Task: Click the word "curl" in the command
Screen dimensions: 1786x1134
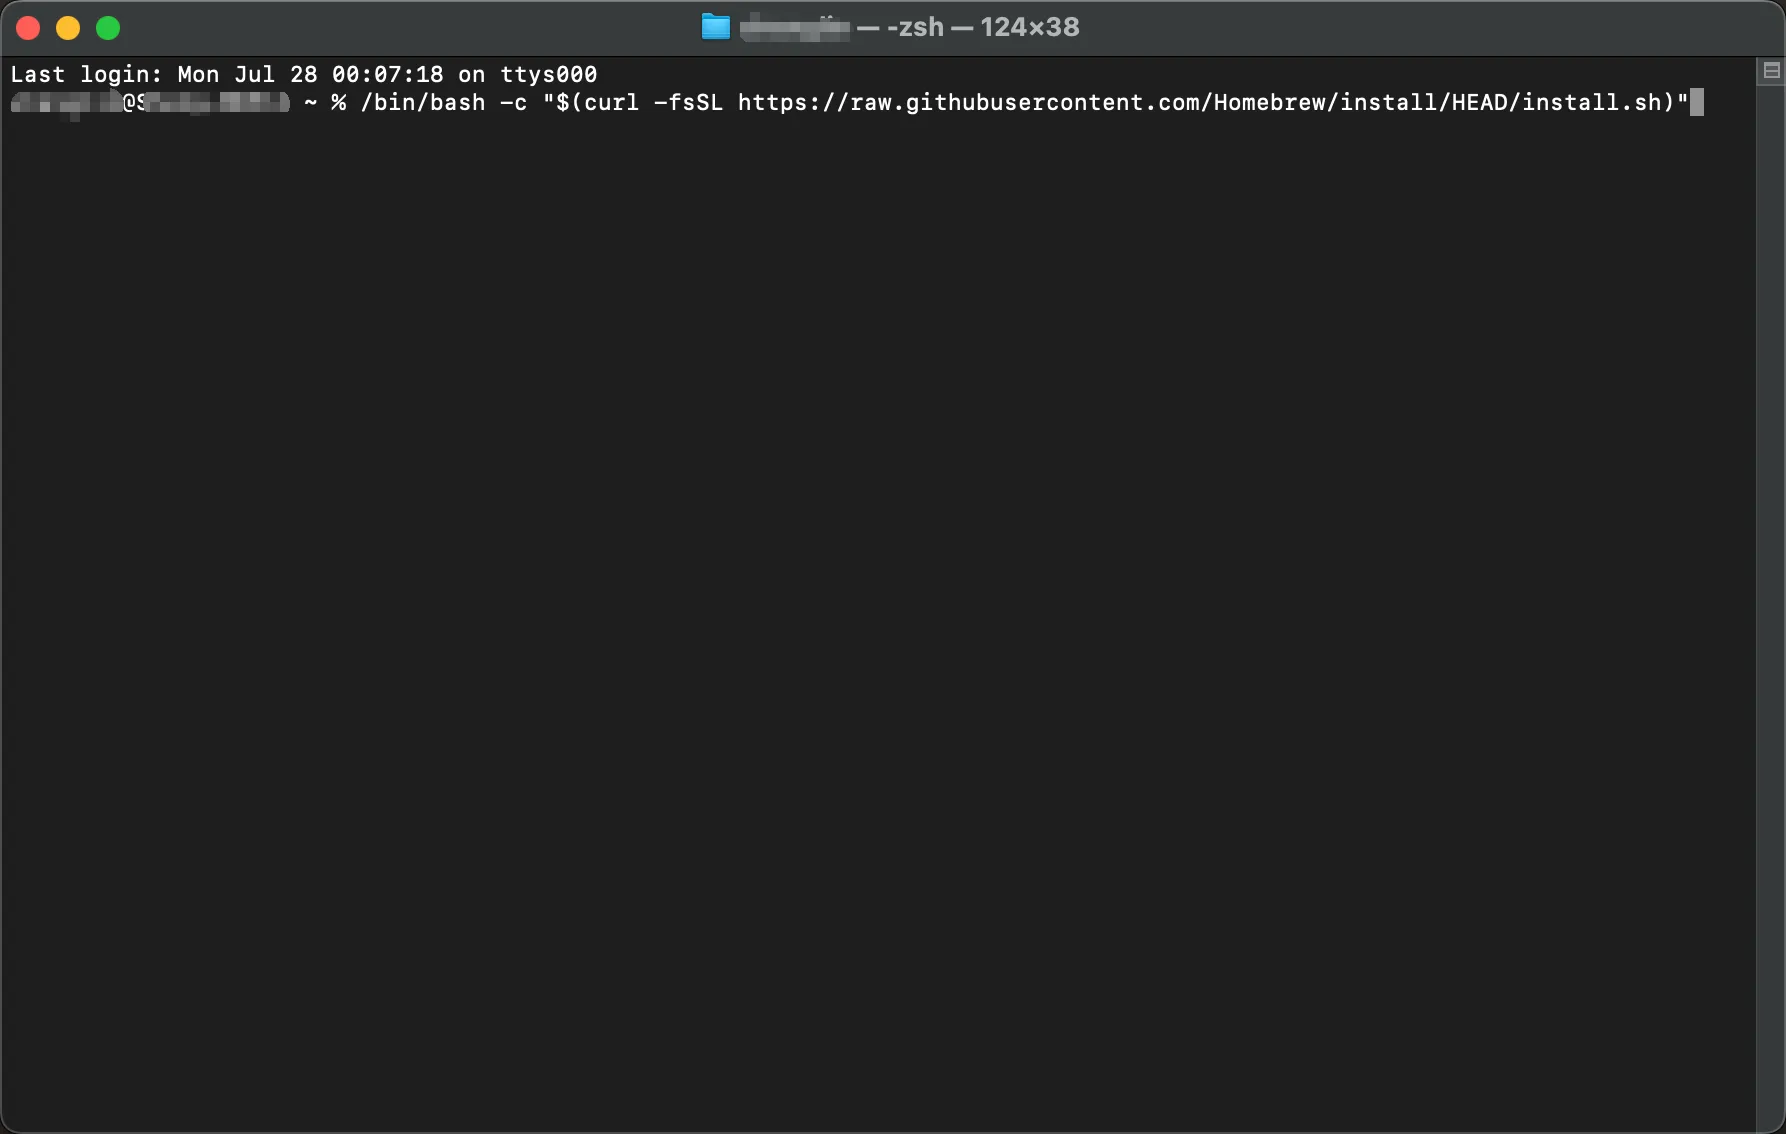Action: coord(611,103)
